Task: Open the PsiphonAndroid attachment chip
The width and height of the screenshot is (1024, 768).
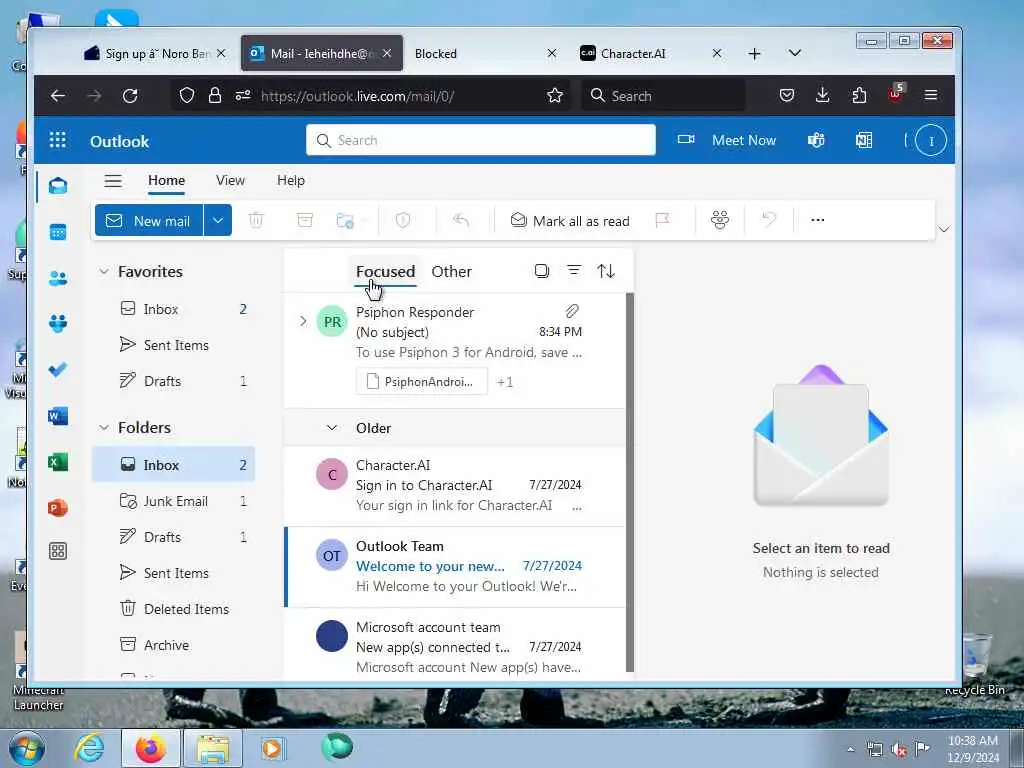Action: (x=421, y=381)
